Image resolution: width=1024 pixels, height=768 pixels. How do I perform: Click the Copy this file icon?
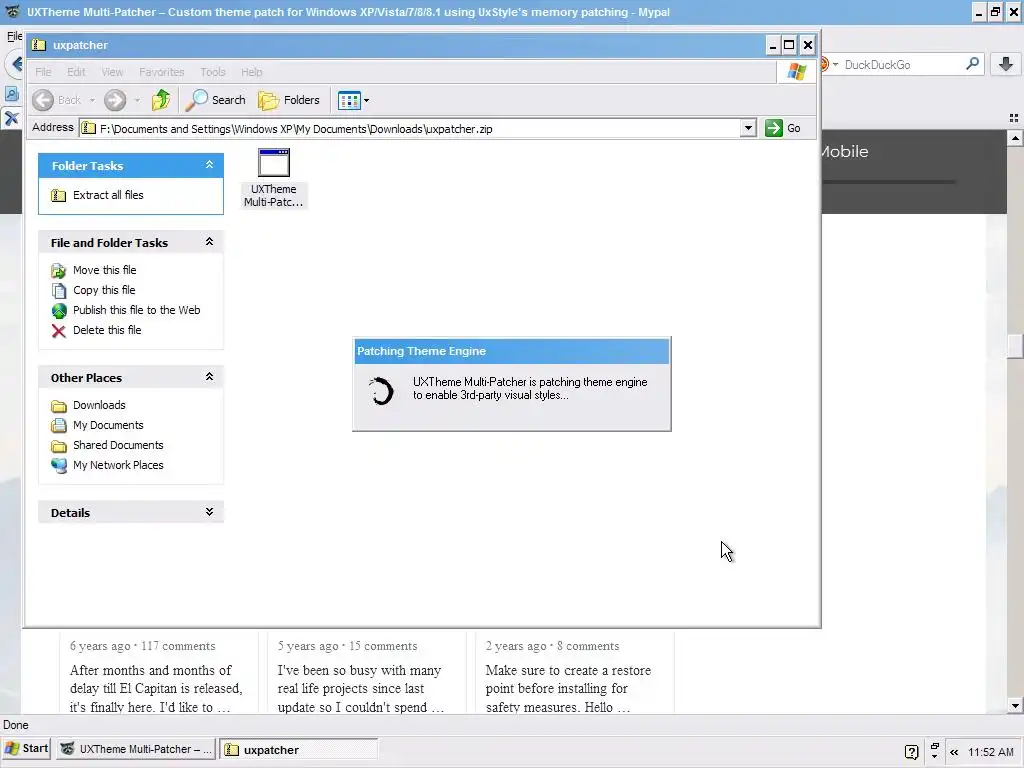pyautogui.click(x=59, y=291)
